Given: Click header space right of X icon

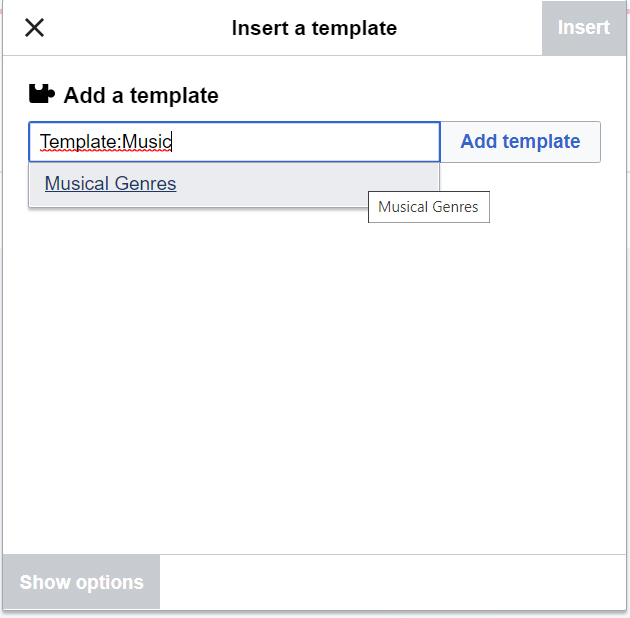Looking at the screenshot, I should pos(120,28).
